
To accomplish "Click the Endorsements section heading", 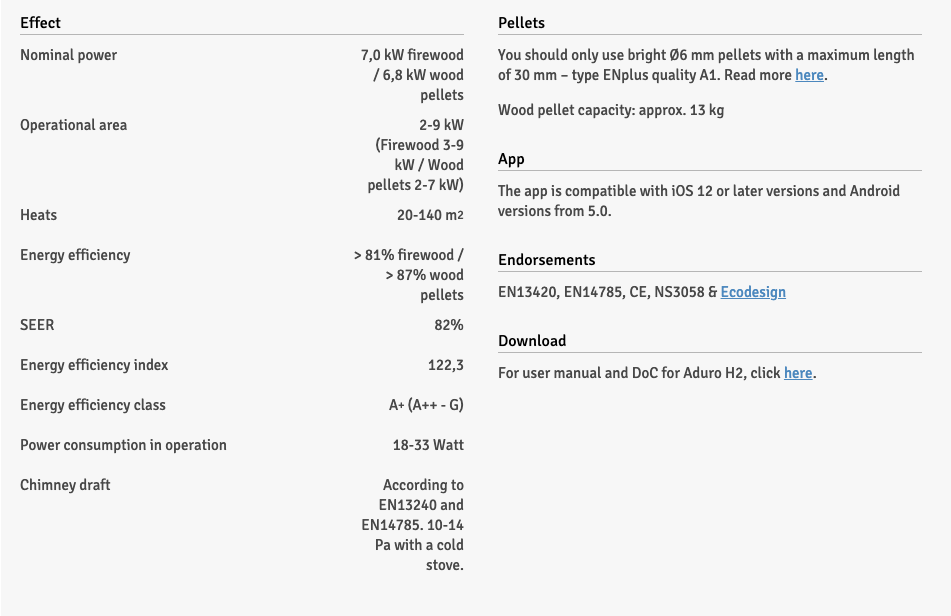I will [546, 260].
